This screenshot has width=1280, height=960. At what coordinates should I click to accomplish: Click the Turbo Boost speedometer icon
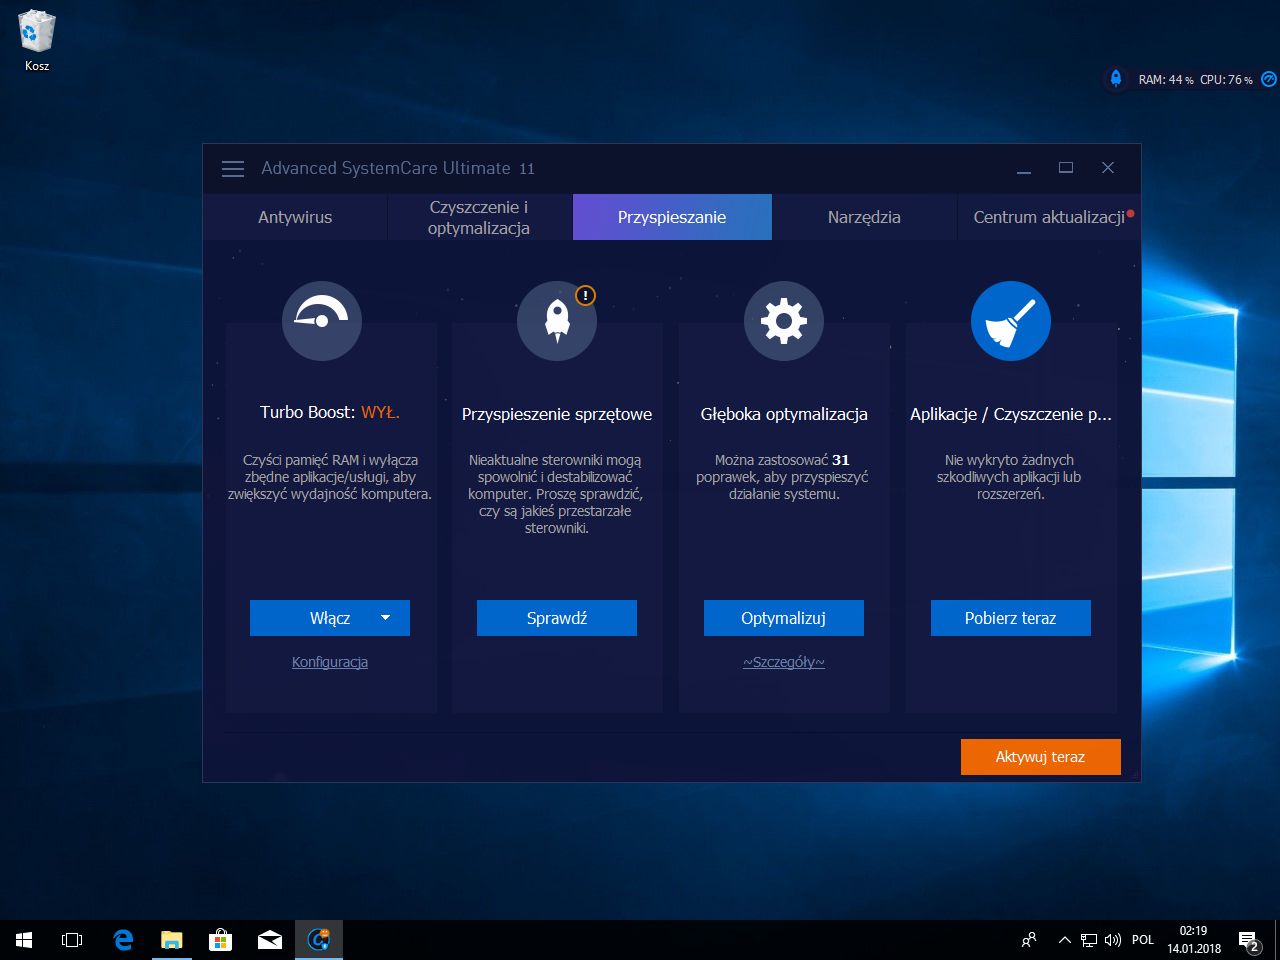(322, 321)
